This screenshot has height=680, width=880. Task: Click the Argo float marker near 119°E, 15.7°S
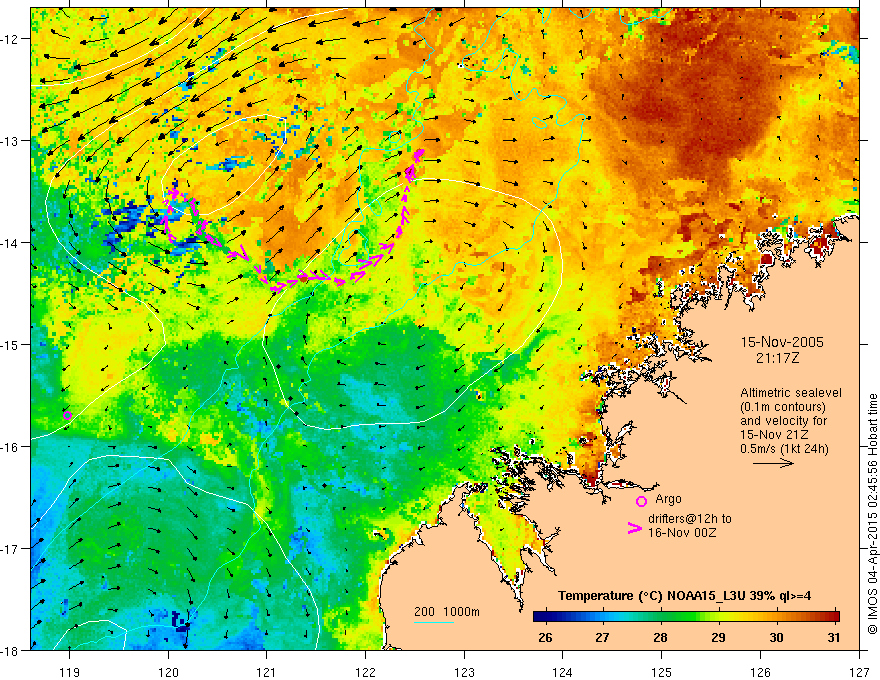tap(67, 415)
